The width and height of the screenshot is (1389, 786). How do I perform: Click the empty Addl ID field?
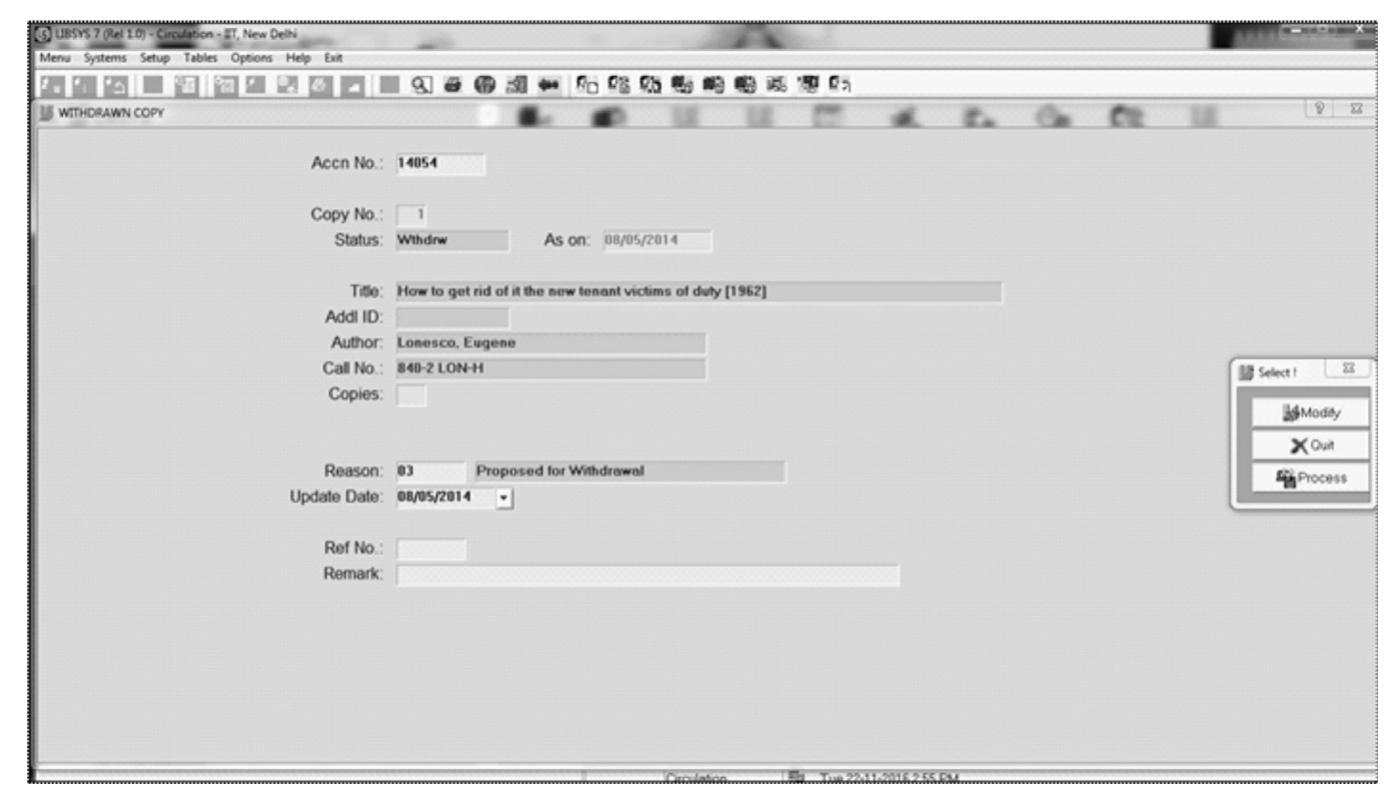tap(452, 318)
